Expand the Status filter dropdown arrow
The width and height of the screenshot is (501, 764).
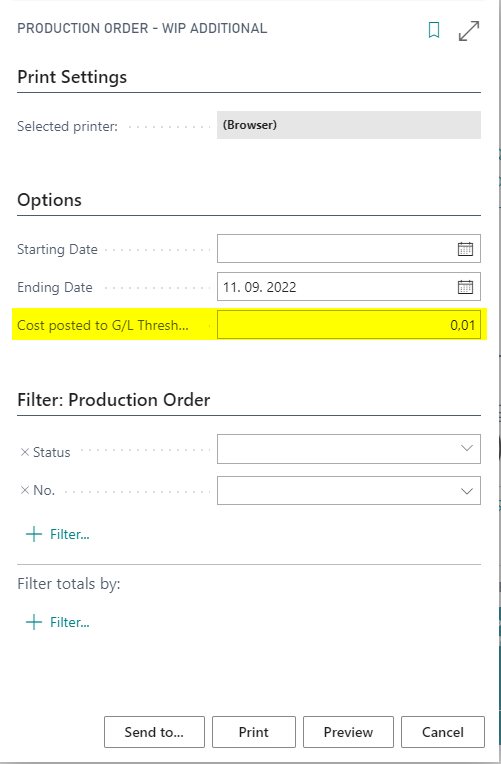466,448
